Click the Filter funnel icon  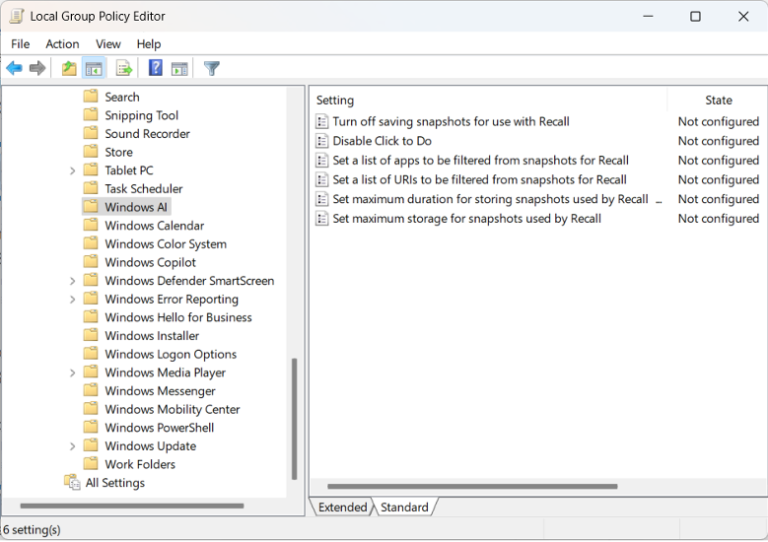pos(212,68)
